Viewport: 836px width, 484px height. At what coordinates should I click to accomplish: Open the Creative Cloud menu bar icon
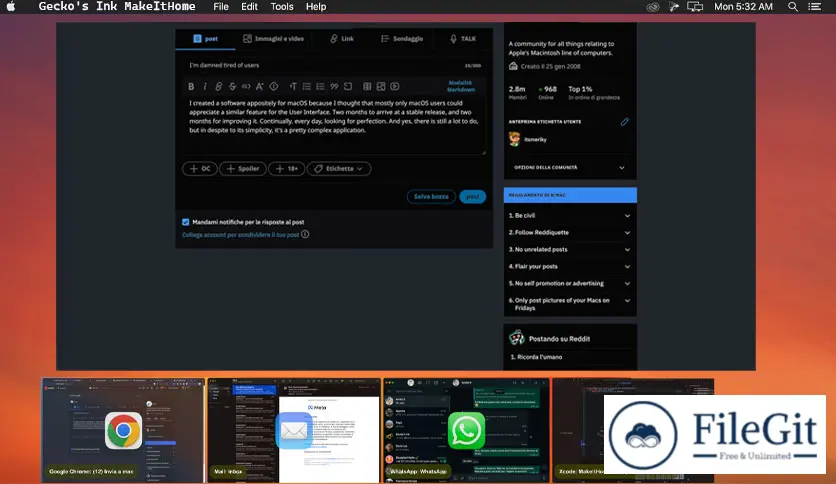[653, 7]
